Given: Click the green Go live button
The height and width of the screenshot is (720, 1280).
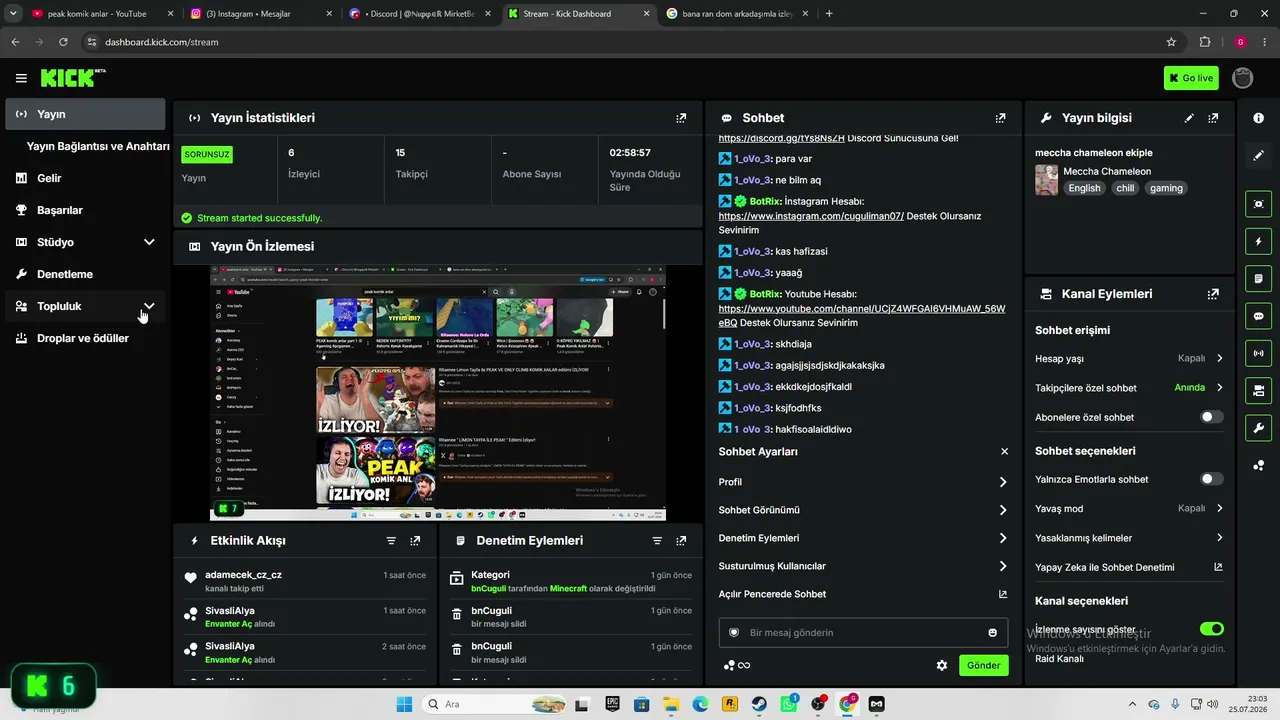Looking at the screenshot, I should click(x=1191, y=78).
